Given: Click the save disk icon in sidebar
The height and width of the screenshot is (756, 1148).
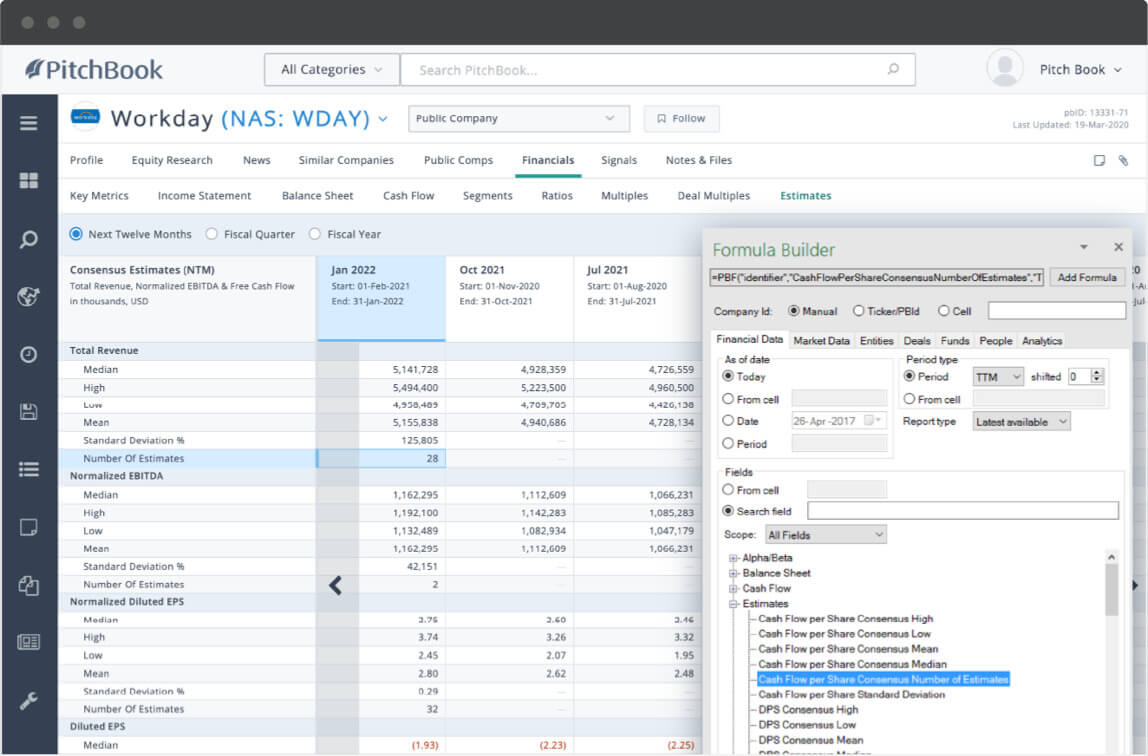Looking at the screenshot, I should click(30, 410).
